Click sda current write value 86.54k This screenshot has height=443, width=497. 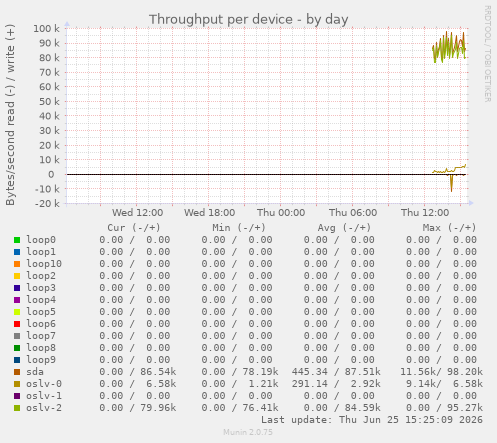(x=158, y=372)
